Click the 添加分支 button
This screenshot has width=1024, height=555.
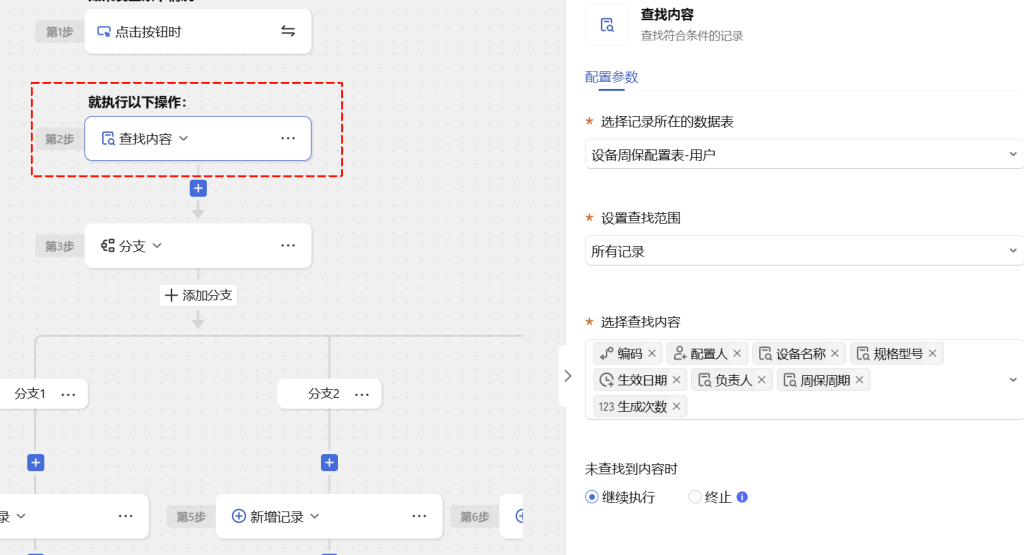coord(199,295)
